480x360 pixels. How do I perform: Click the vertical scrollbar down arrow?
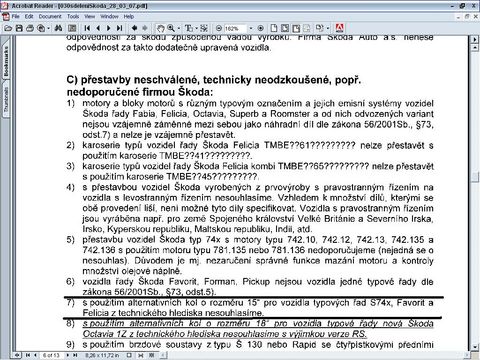[476, 347]
